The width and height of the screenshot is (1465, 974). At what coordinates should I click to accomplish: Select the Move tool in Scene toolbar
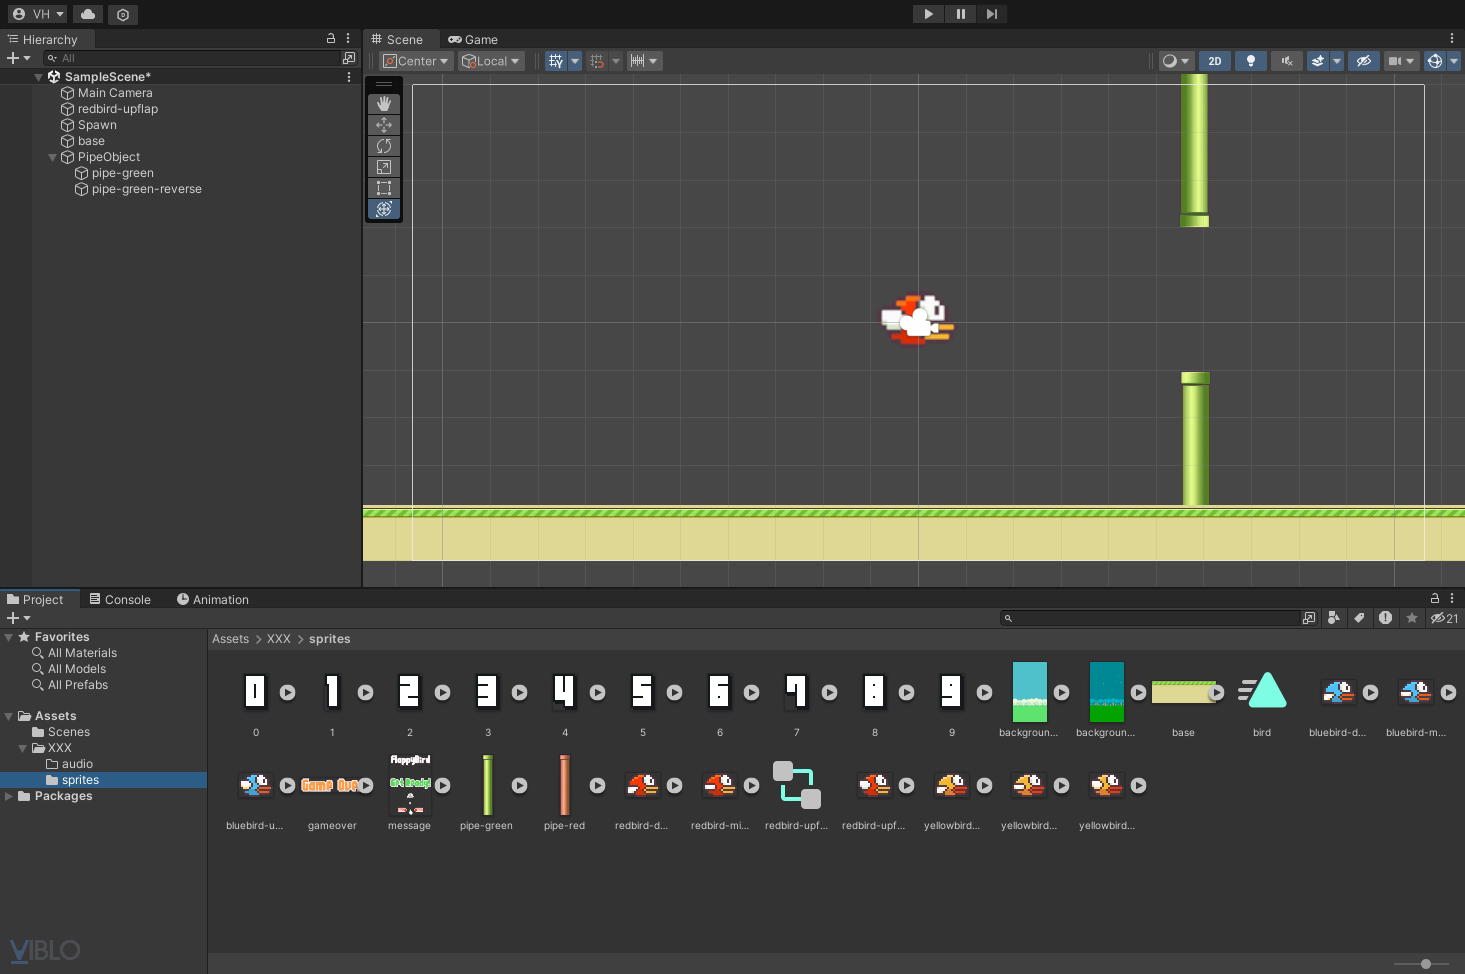click(384, 125)
